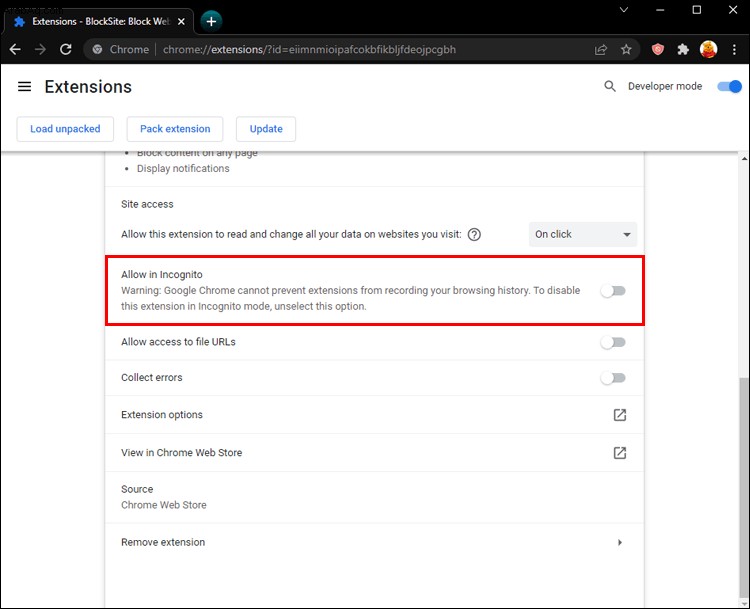Viewport: 750px width, 609px height.
Task: Click the Update button
Action: coord(266,129)
